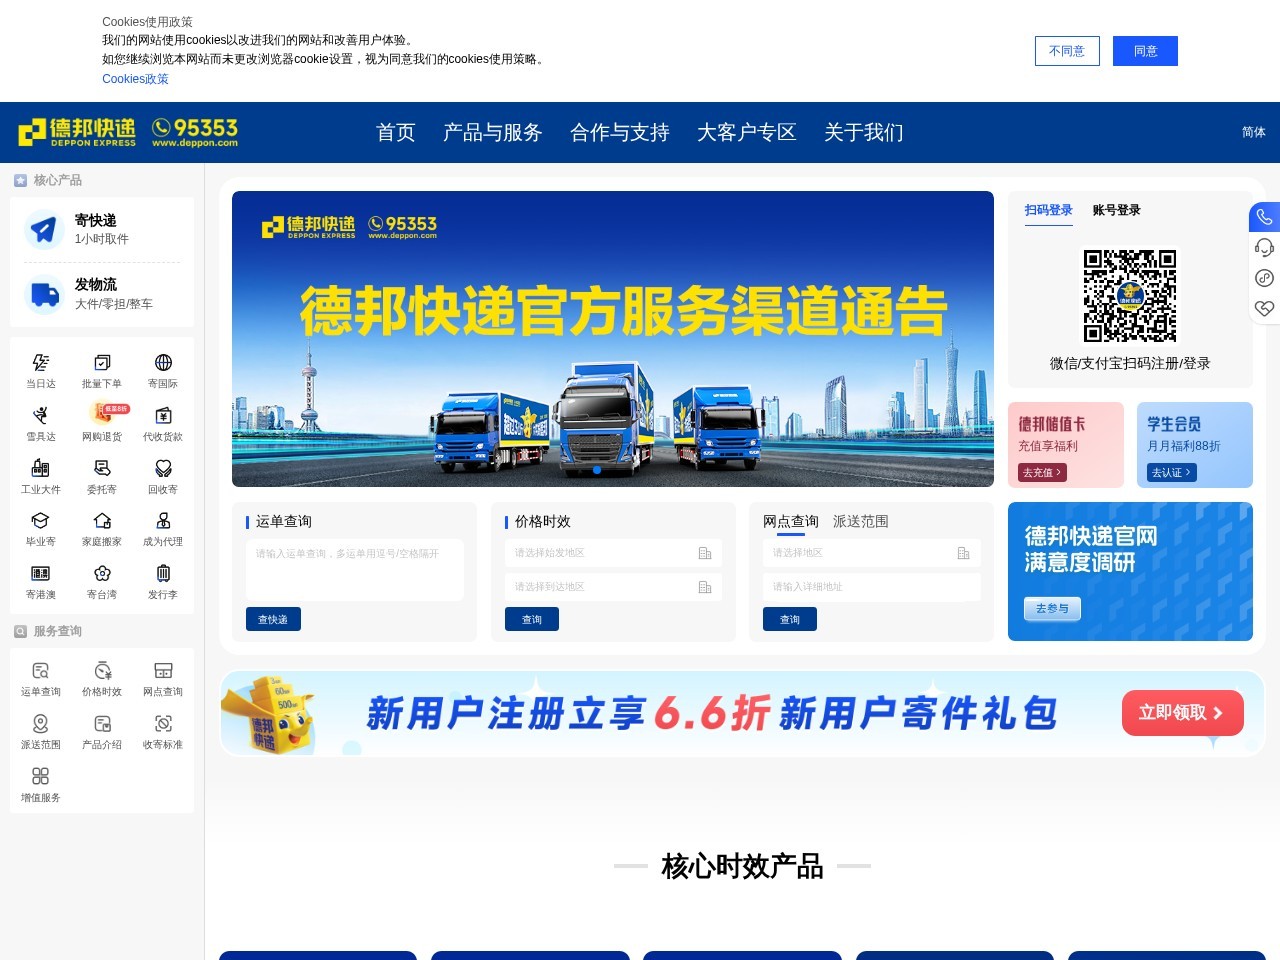Viewport: 1280px width, 960px height.
Task: Click the 寄快递 paper plane product entry
Action: point(102,229)
